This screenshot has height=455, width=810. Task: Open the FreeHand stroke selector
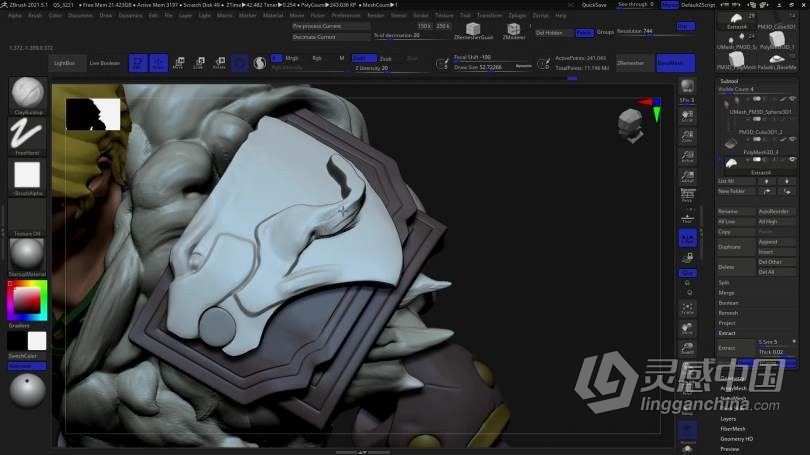27,134
